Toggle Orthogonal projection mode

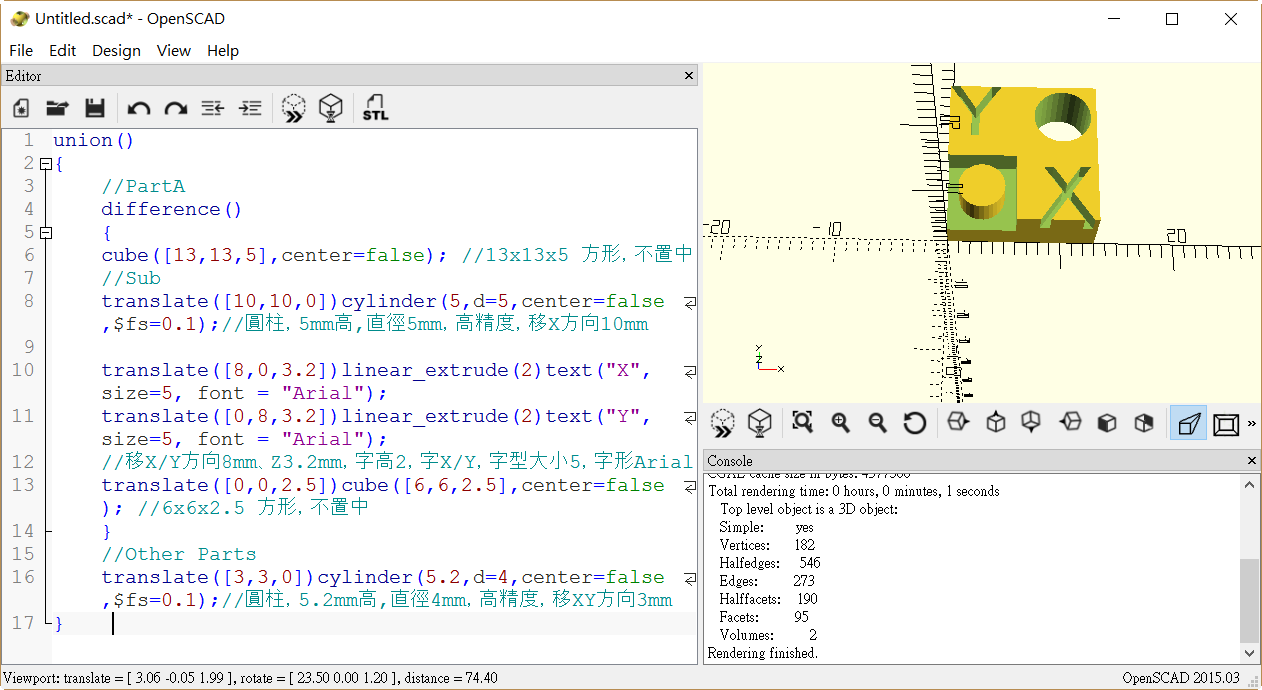tap(1226, 424)
